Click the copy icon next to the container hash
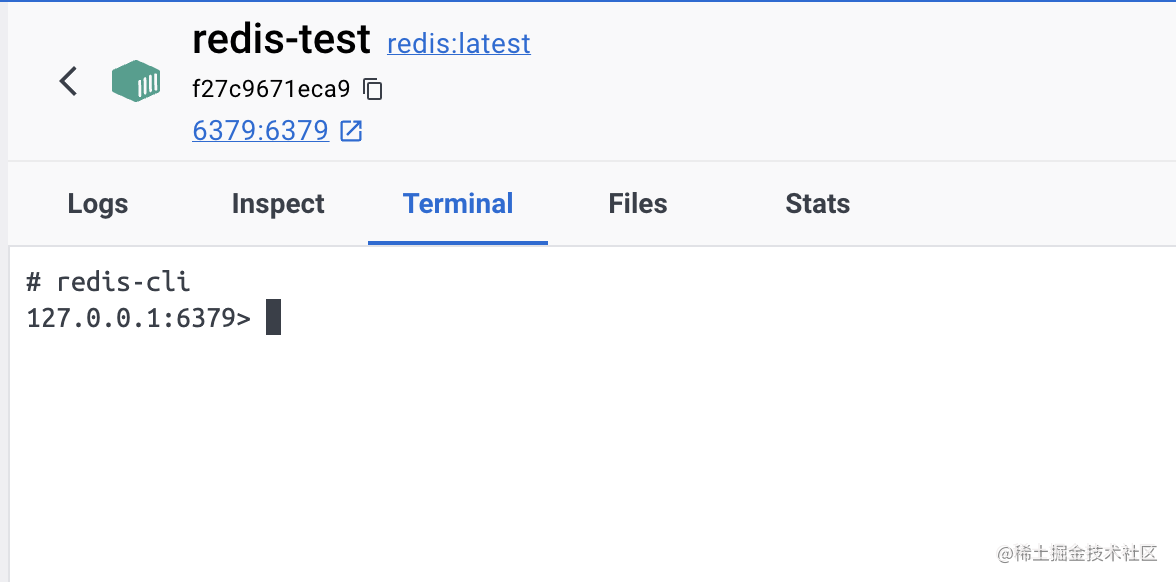The image size is (1176, 582). 374,89
